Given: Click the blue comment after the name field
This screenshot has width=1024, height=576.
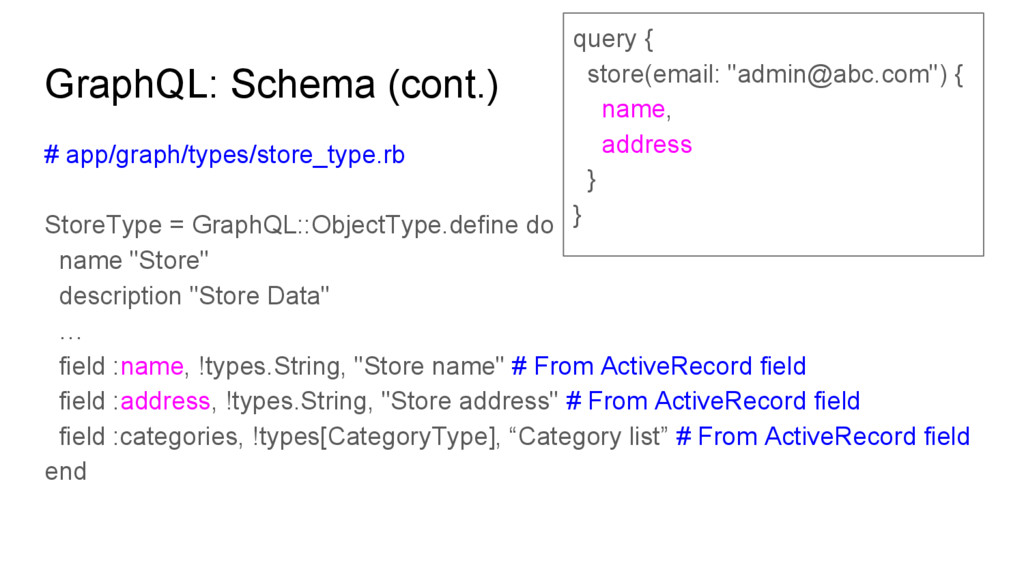Looking at the screenshot, I should [659, 366].
